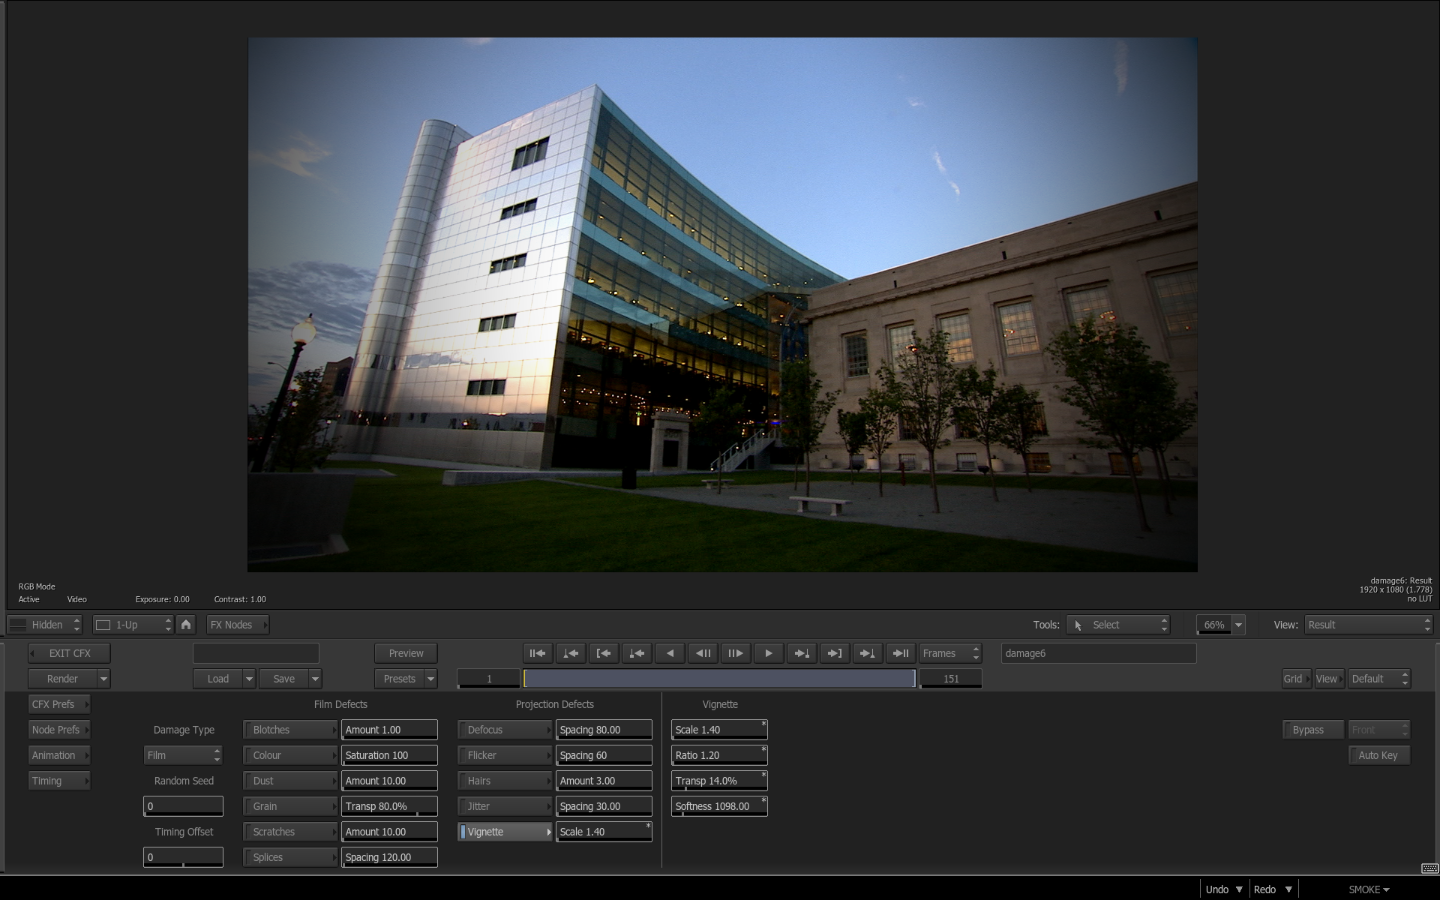Click the EXIT CFX button
The width and height of the screenshot is (1440, 900).
[x=69, y=654]
